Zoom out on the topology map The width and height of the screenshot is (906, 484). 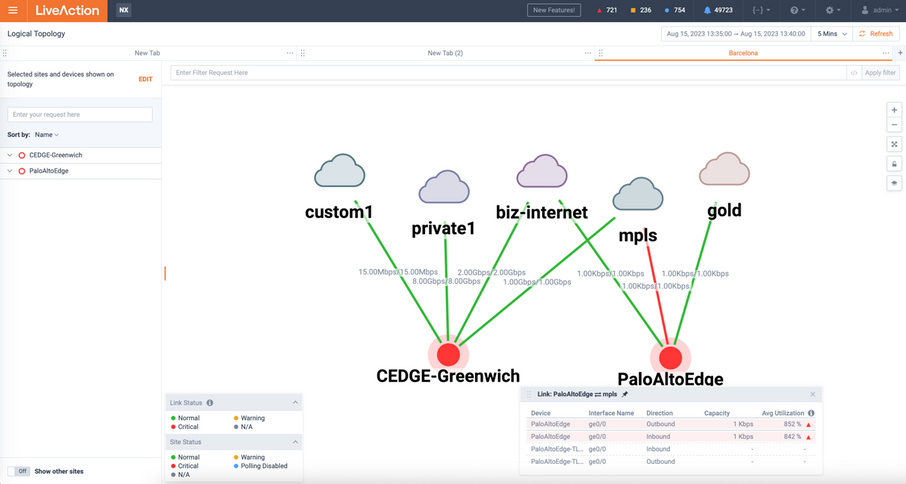click(894, 125)
